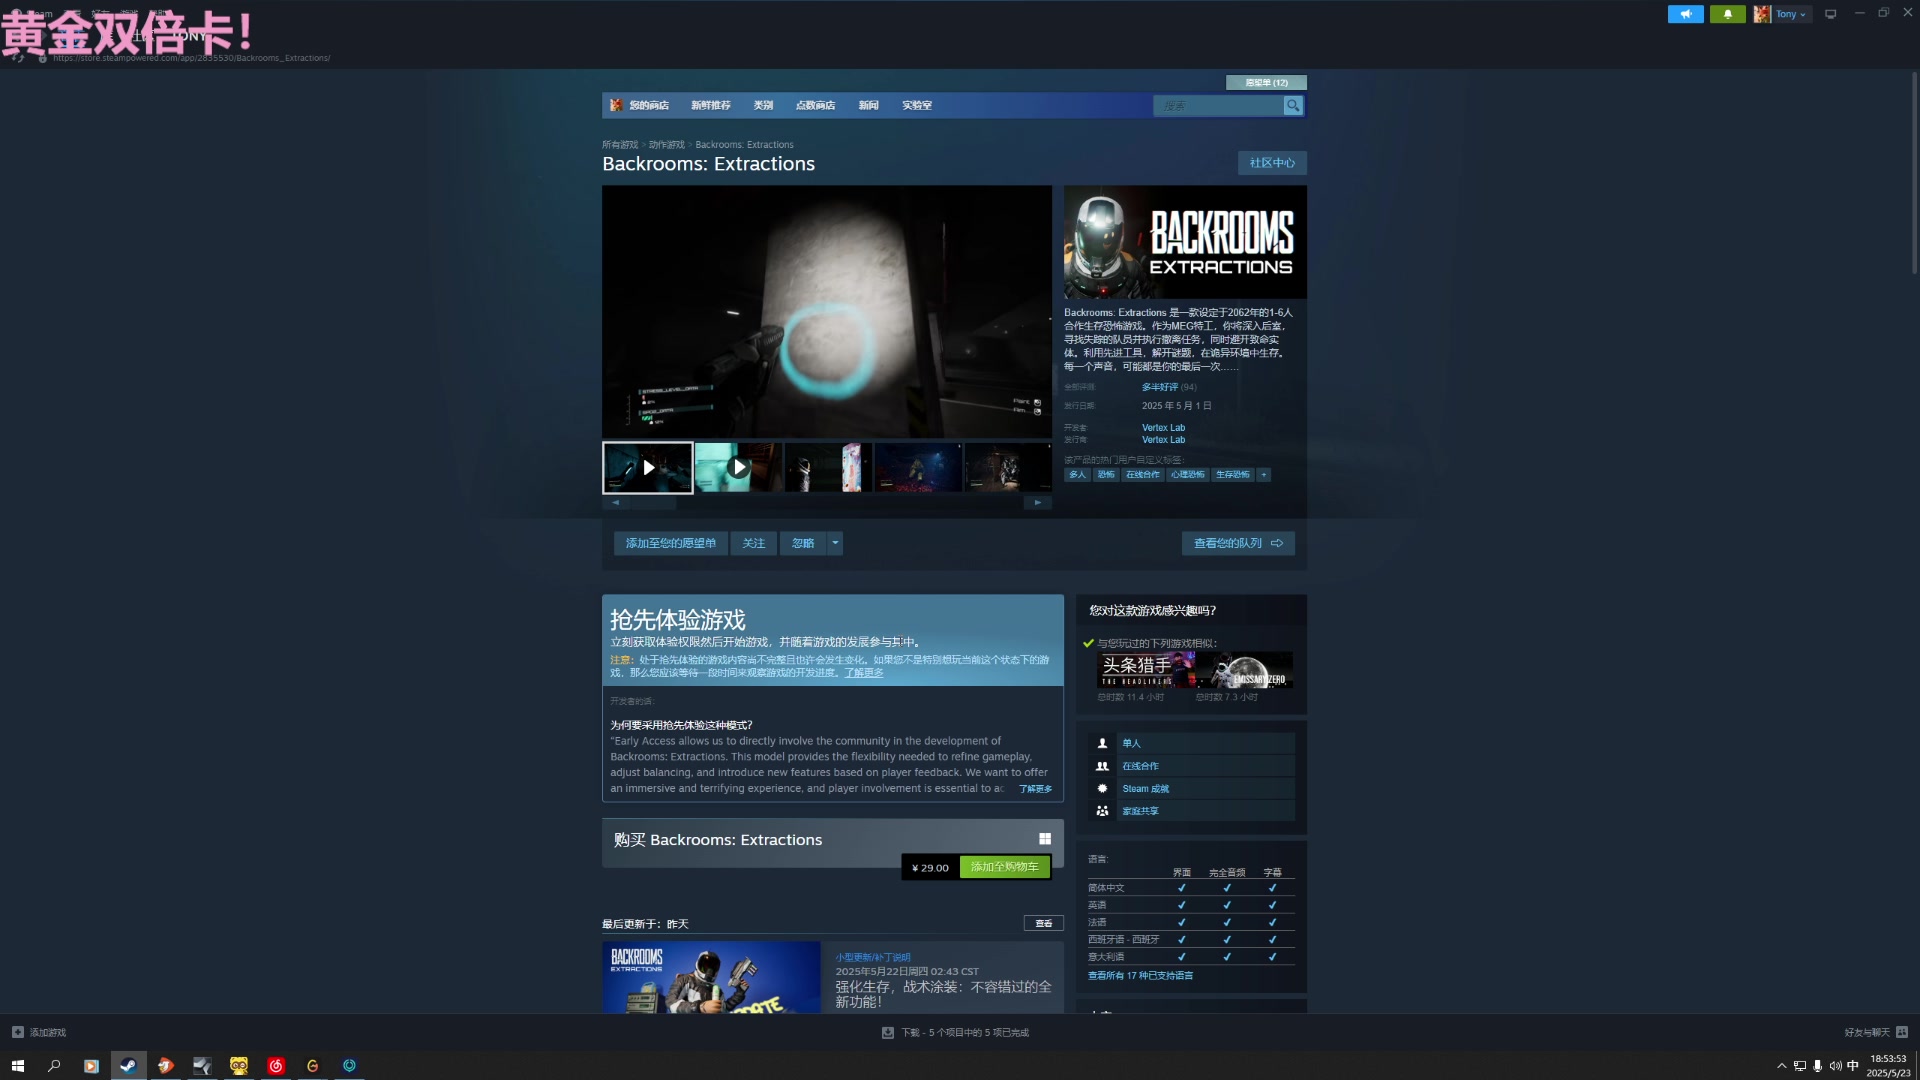
Task: Open publisher Vertex Lab link
Action: point(1163,440)
